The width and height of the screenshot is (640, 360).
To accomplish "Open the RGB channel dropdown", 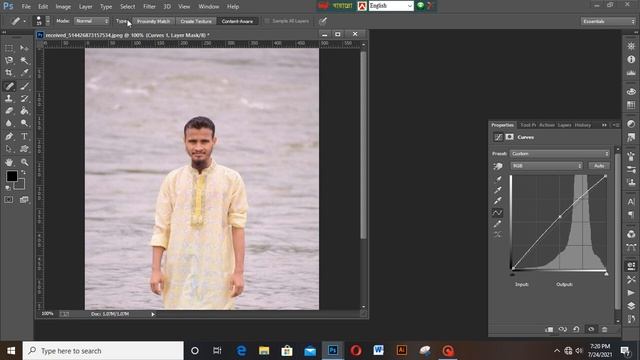I will (x=547, y=166).
